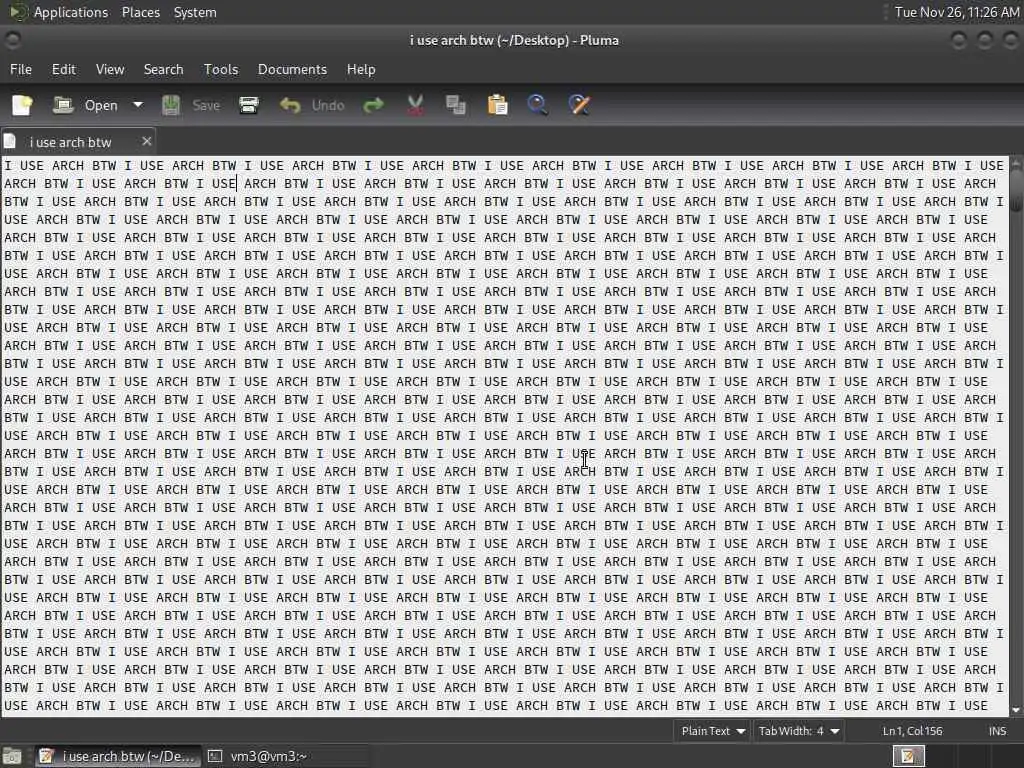Open the Documents menu
1024x768 pixels.
(x=292, y=69)
